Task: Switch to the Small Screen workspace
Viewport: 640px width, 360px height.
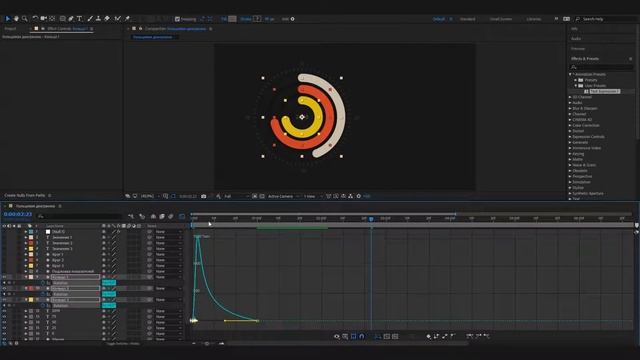Action: pyautogui.click(x=501, y=19)
